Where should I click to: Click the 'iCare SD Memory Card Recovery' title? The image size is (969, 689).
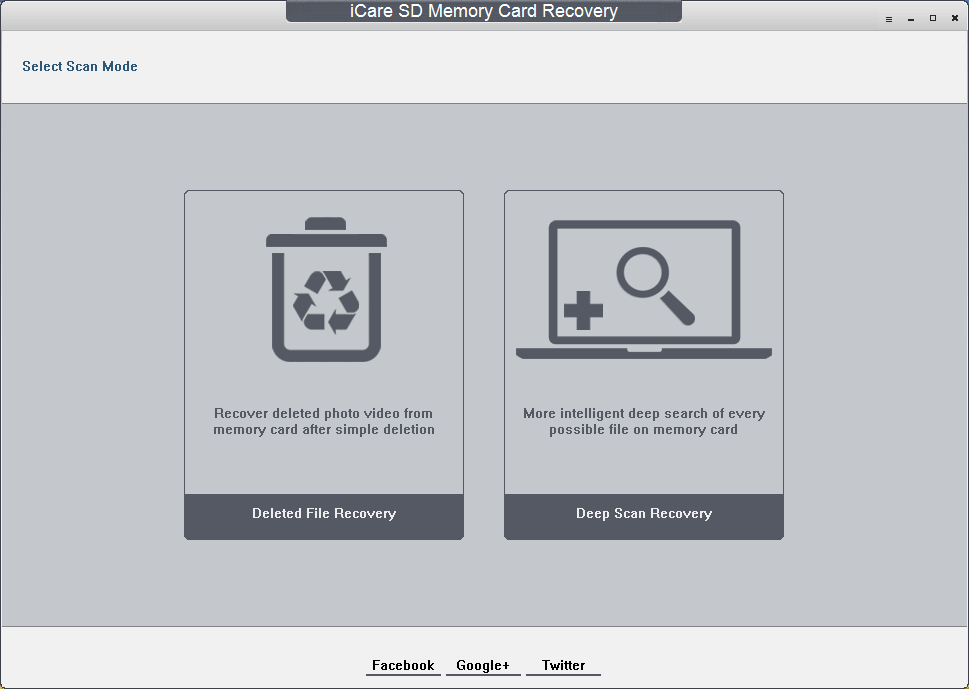click(484, 11)
